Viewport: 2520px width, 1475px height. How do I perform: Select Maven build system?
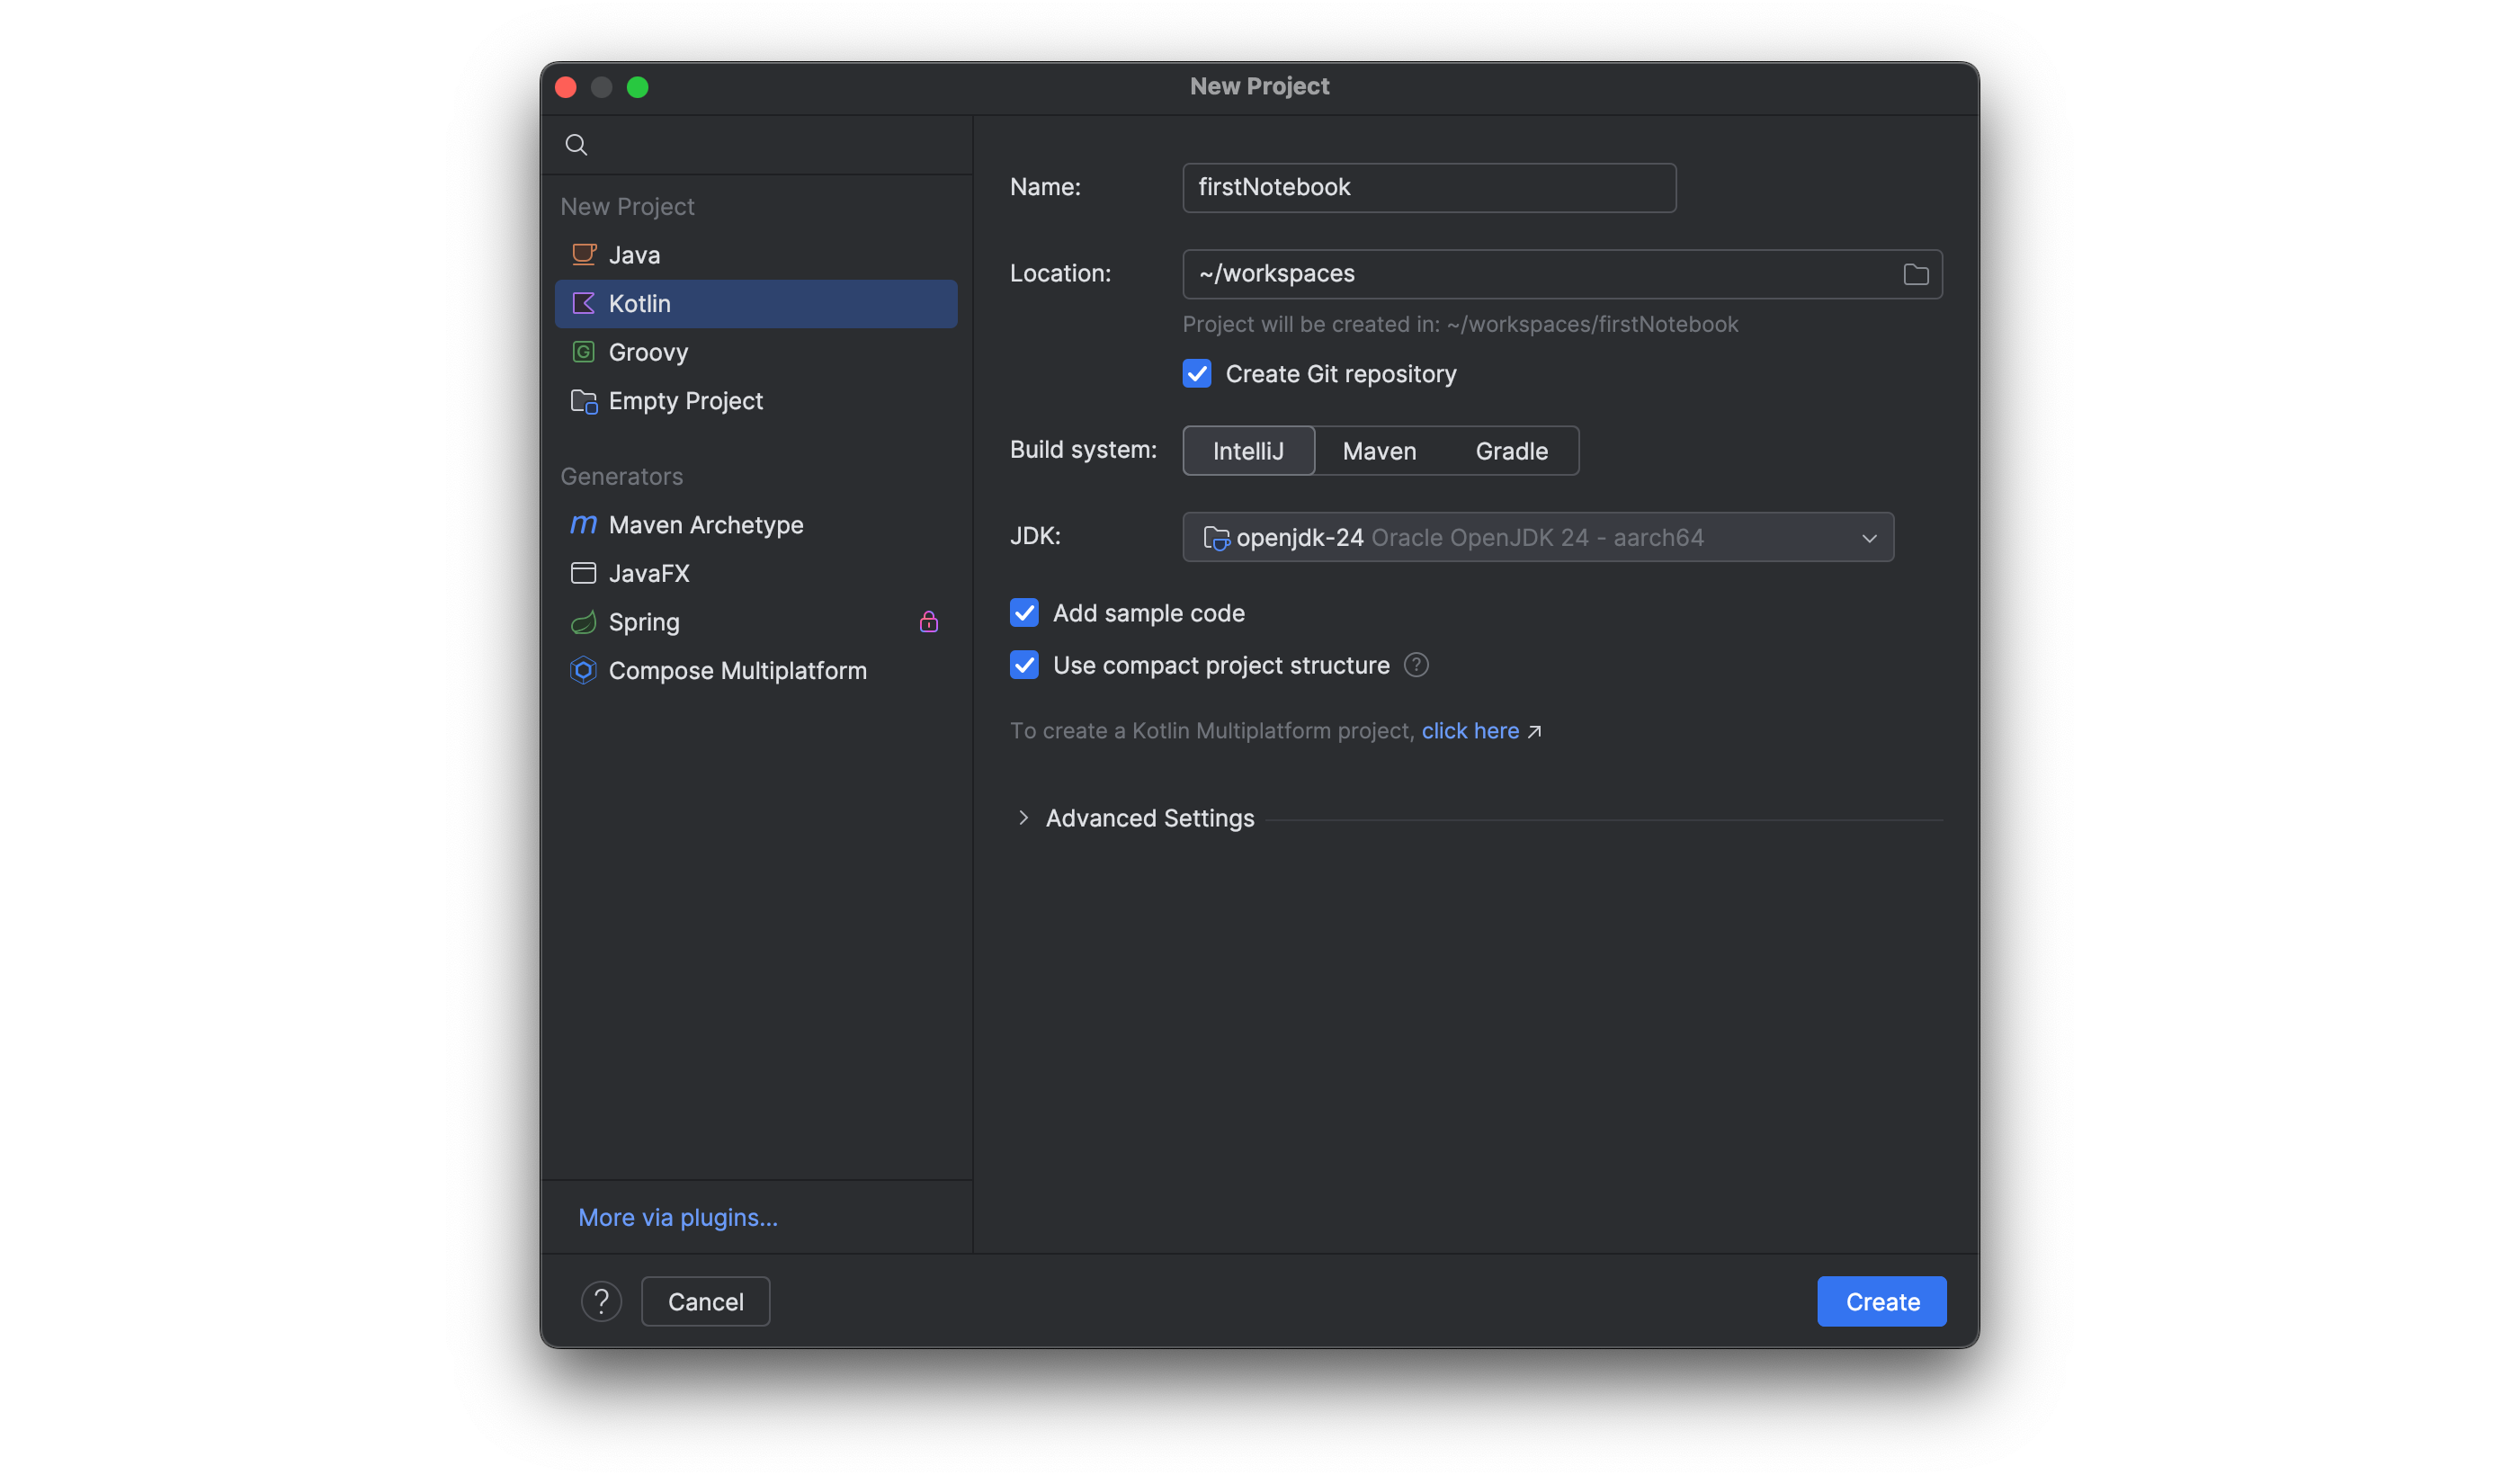(1379, 451)
